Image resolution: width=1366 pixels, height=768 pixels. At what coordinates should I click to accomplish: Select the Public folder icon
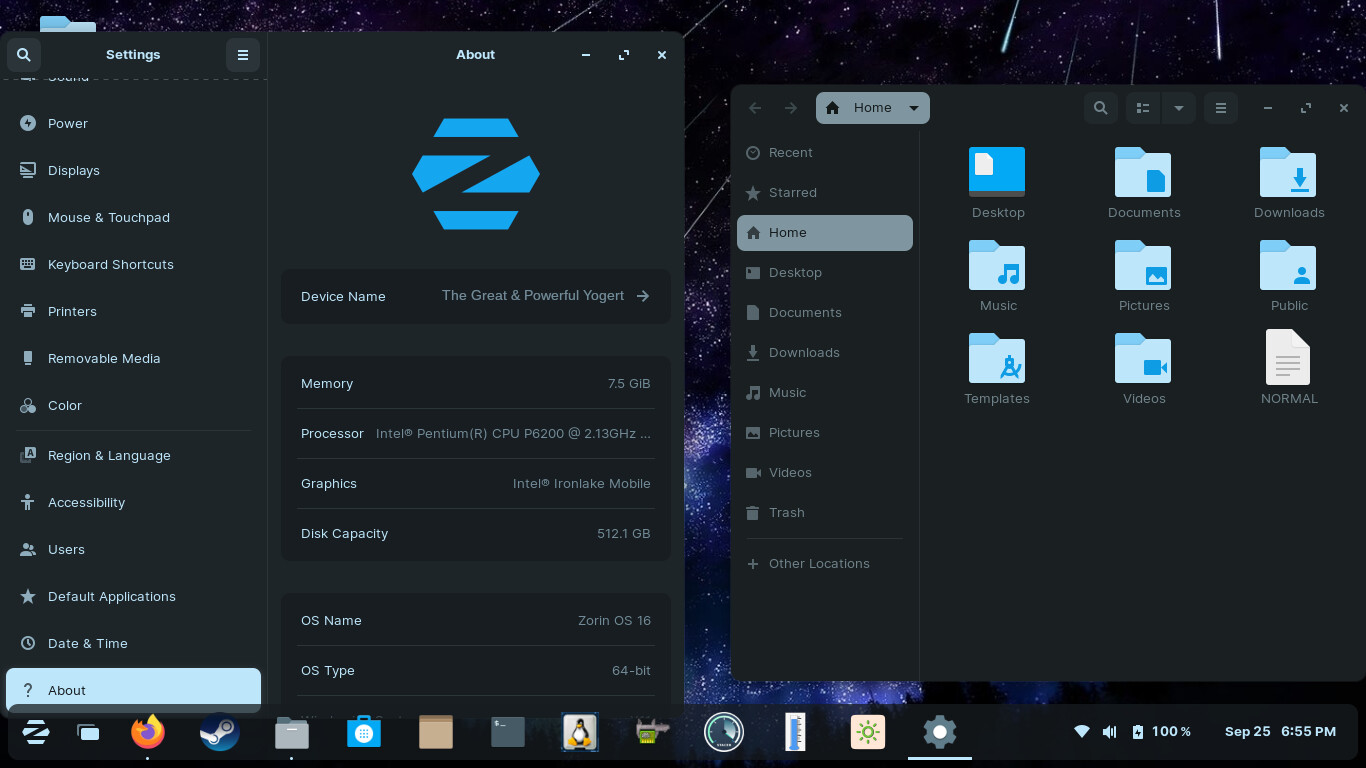point(1288,264)
